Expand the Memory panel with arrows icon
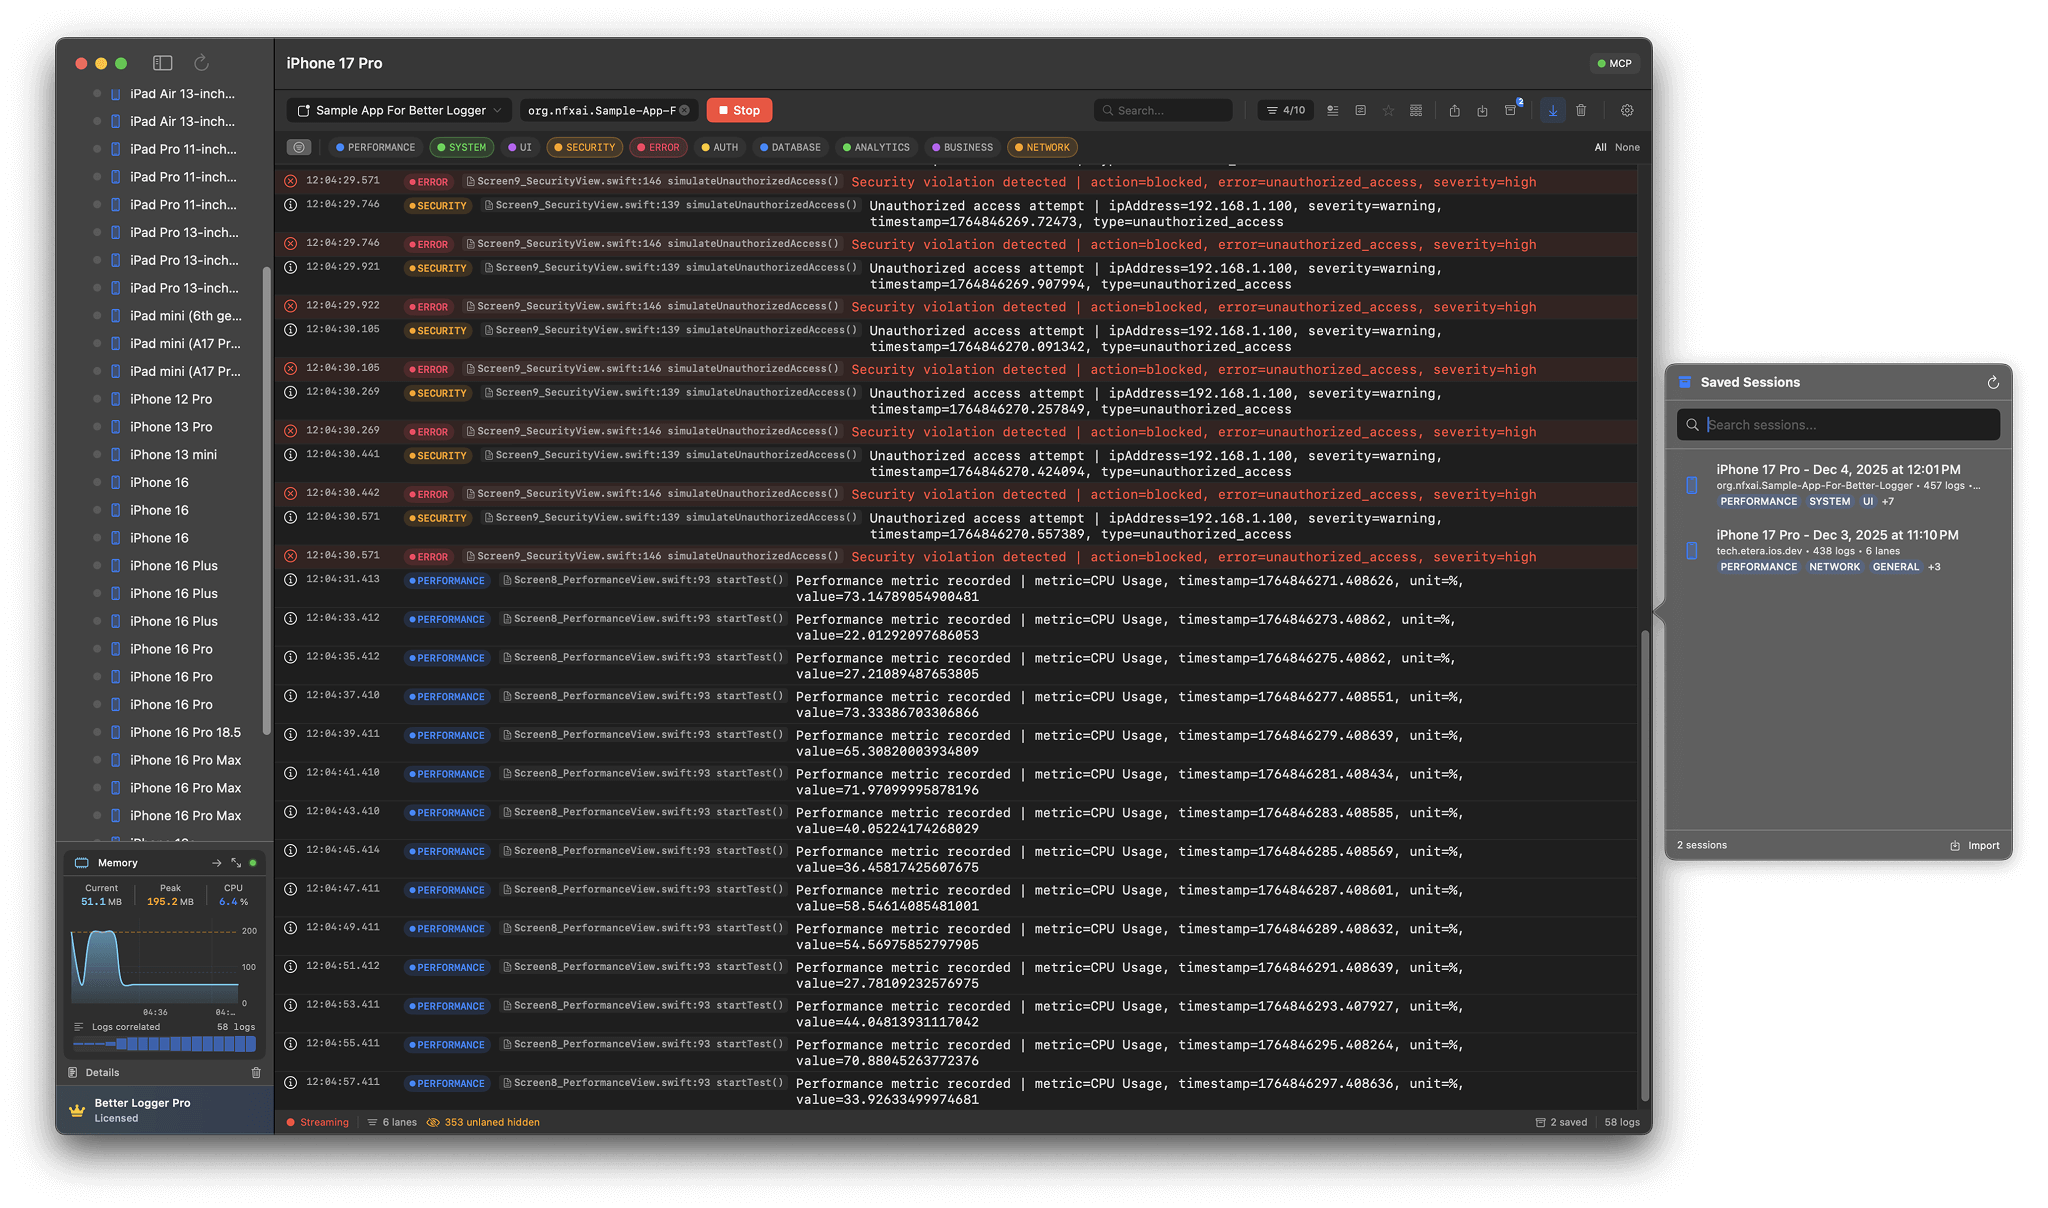The image size is (2048, 1208). coord(236,862)
